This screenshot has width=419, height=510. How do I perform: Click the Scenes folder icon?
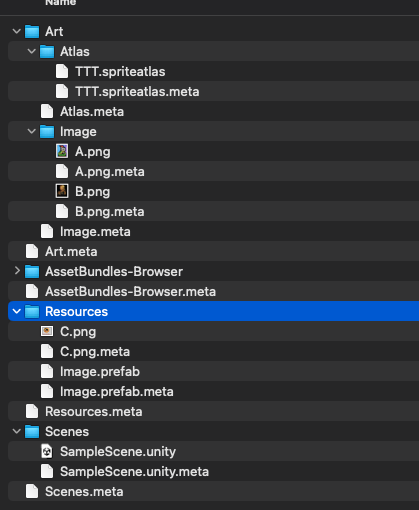click(x=32, y=431)
